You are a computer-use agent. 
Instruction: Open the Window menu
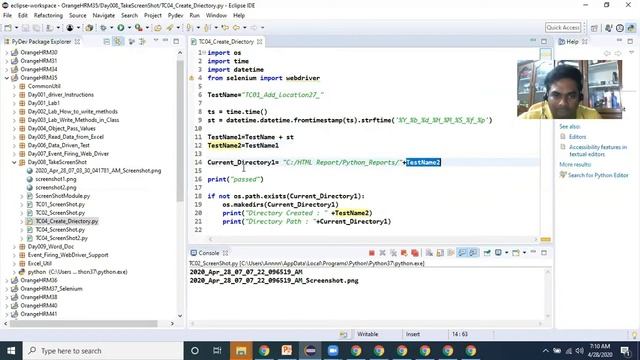pos(216,16)
